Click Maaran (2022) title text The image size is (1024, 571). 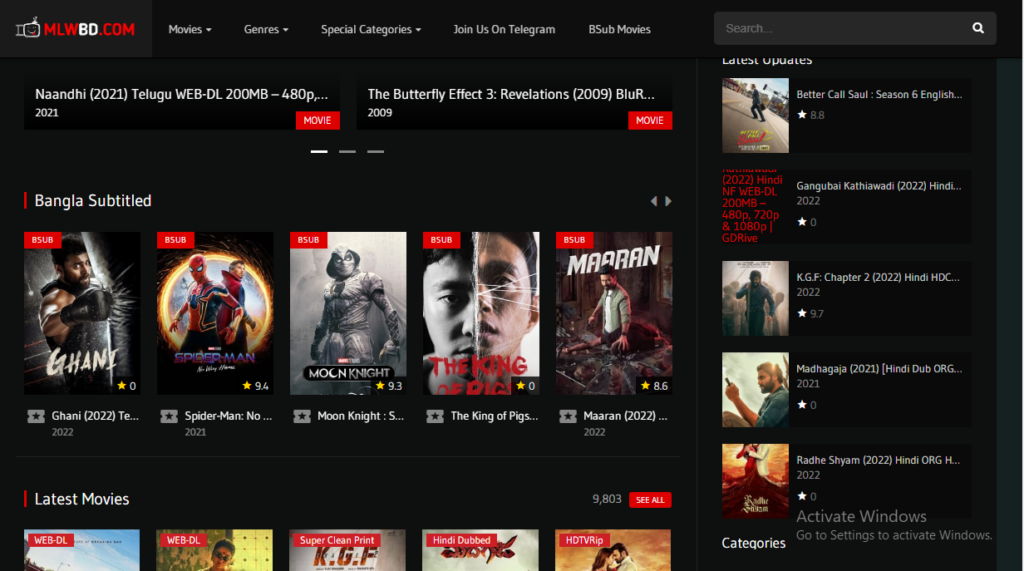[626, 416]
